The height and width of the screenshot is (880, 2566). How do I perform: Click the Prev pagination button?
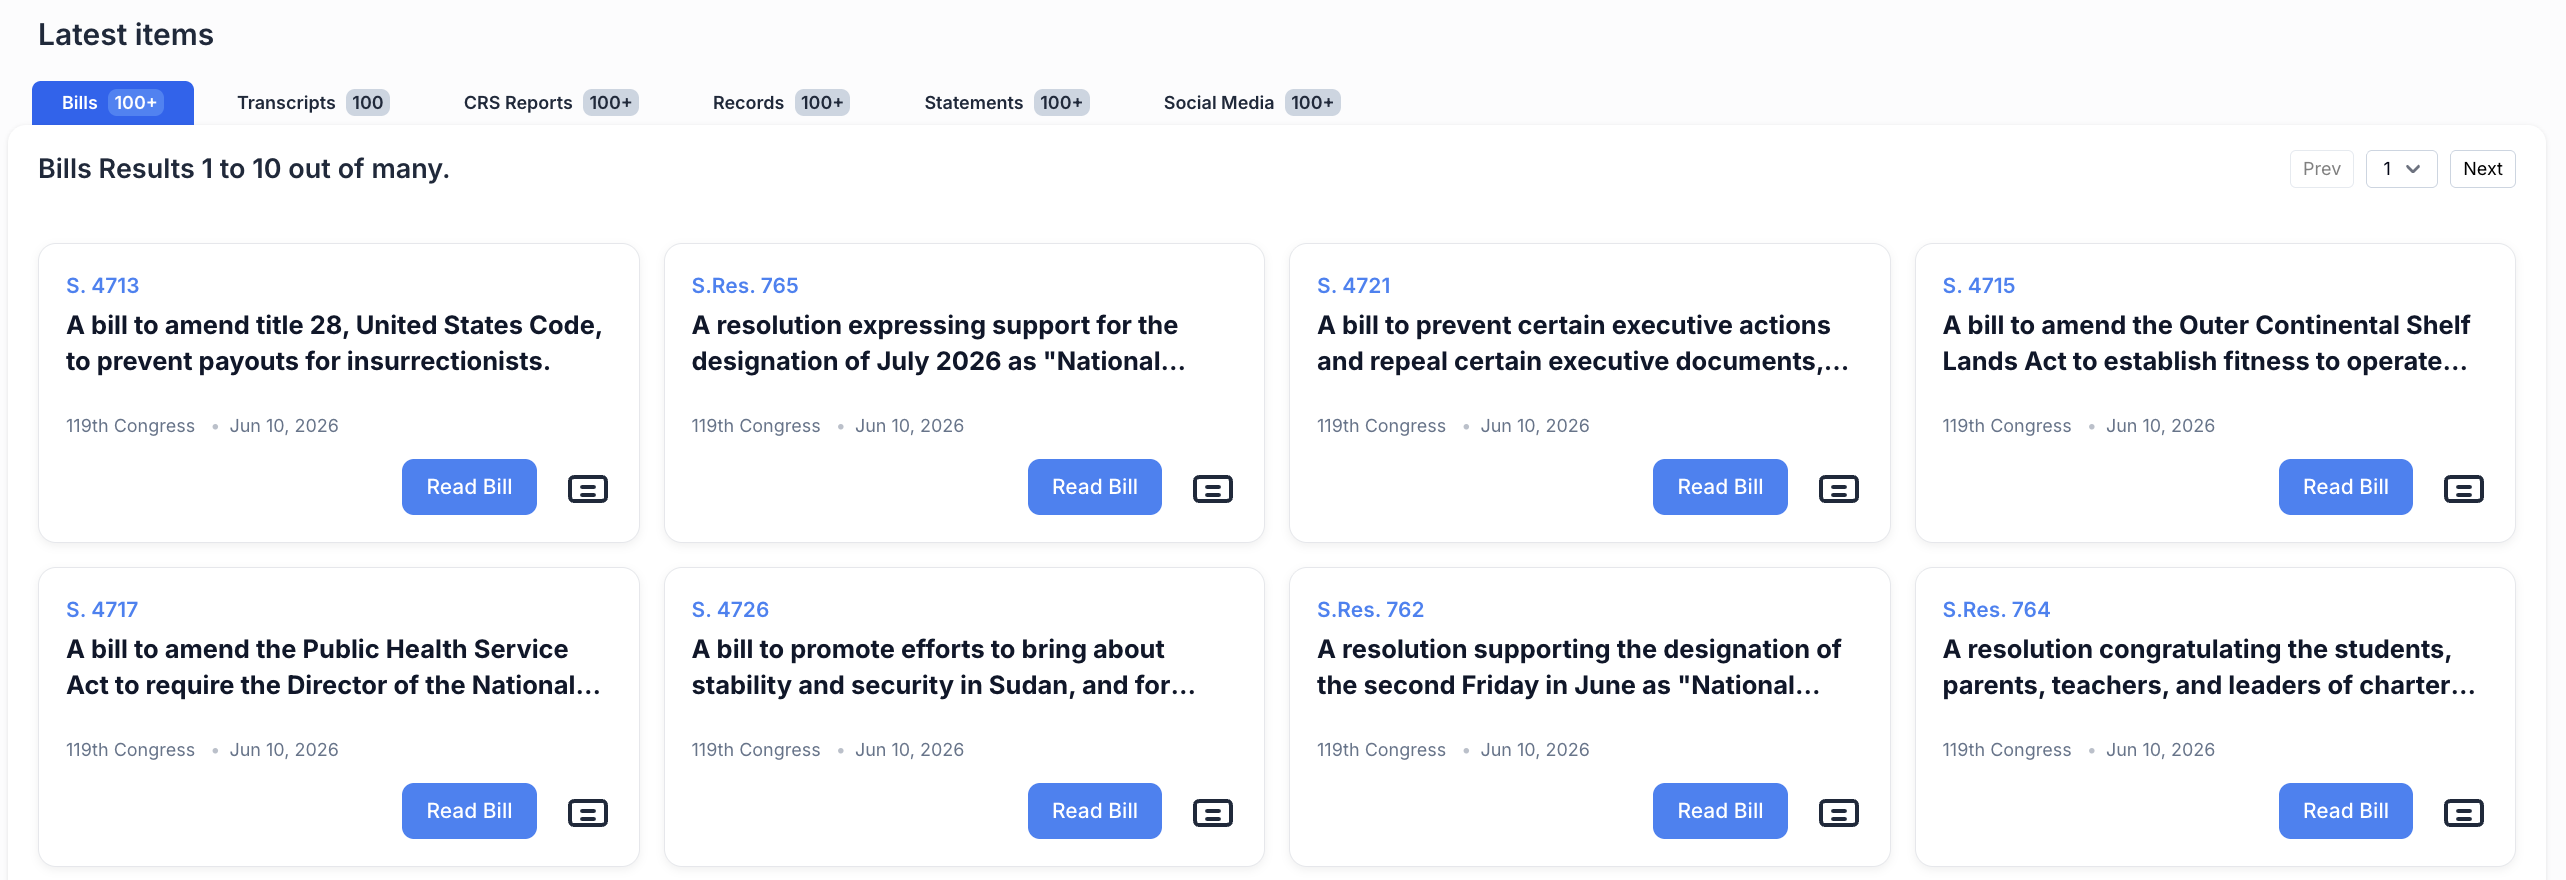[2321, 169]
